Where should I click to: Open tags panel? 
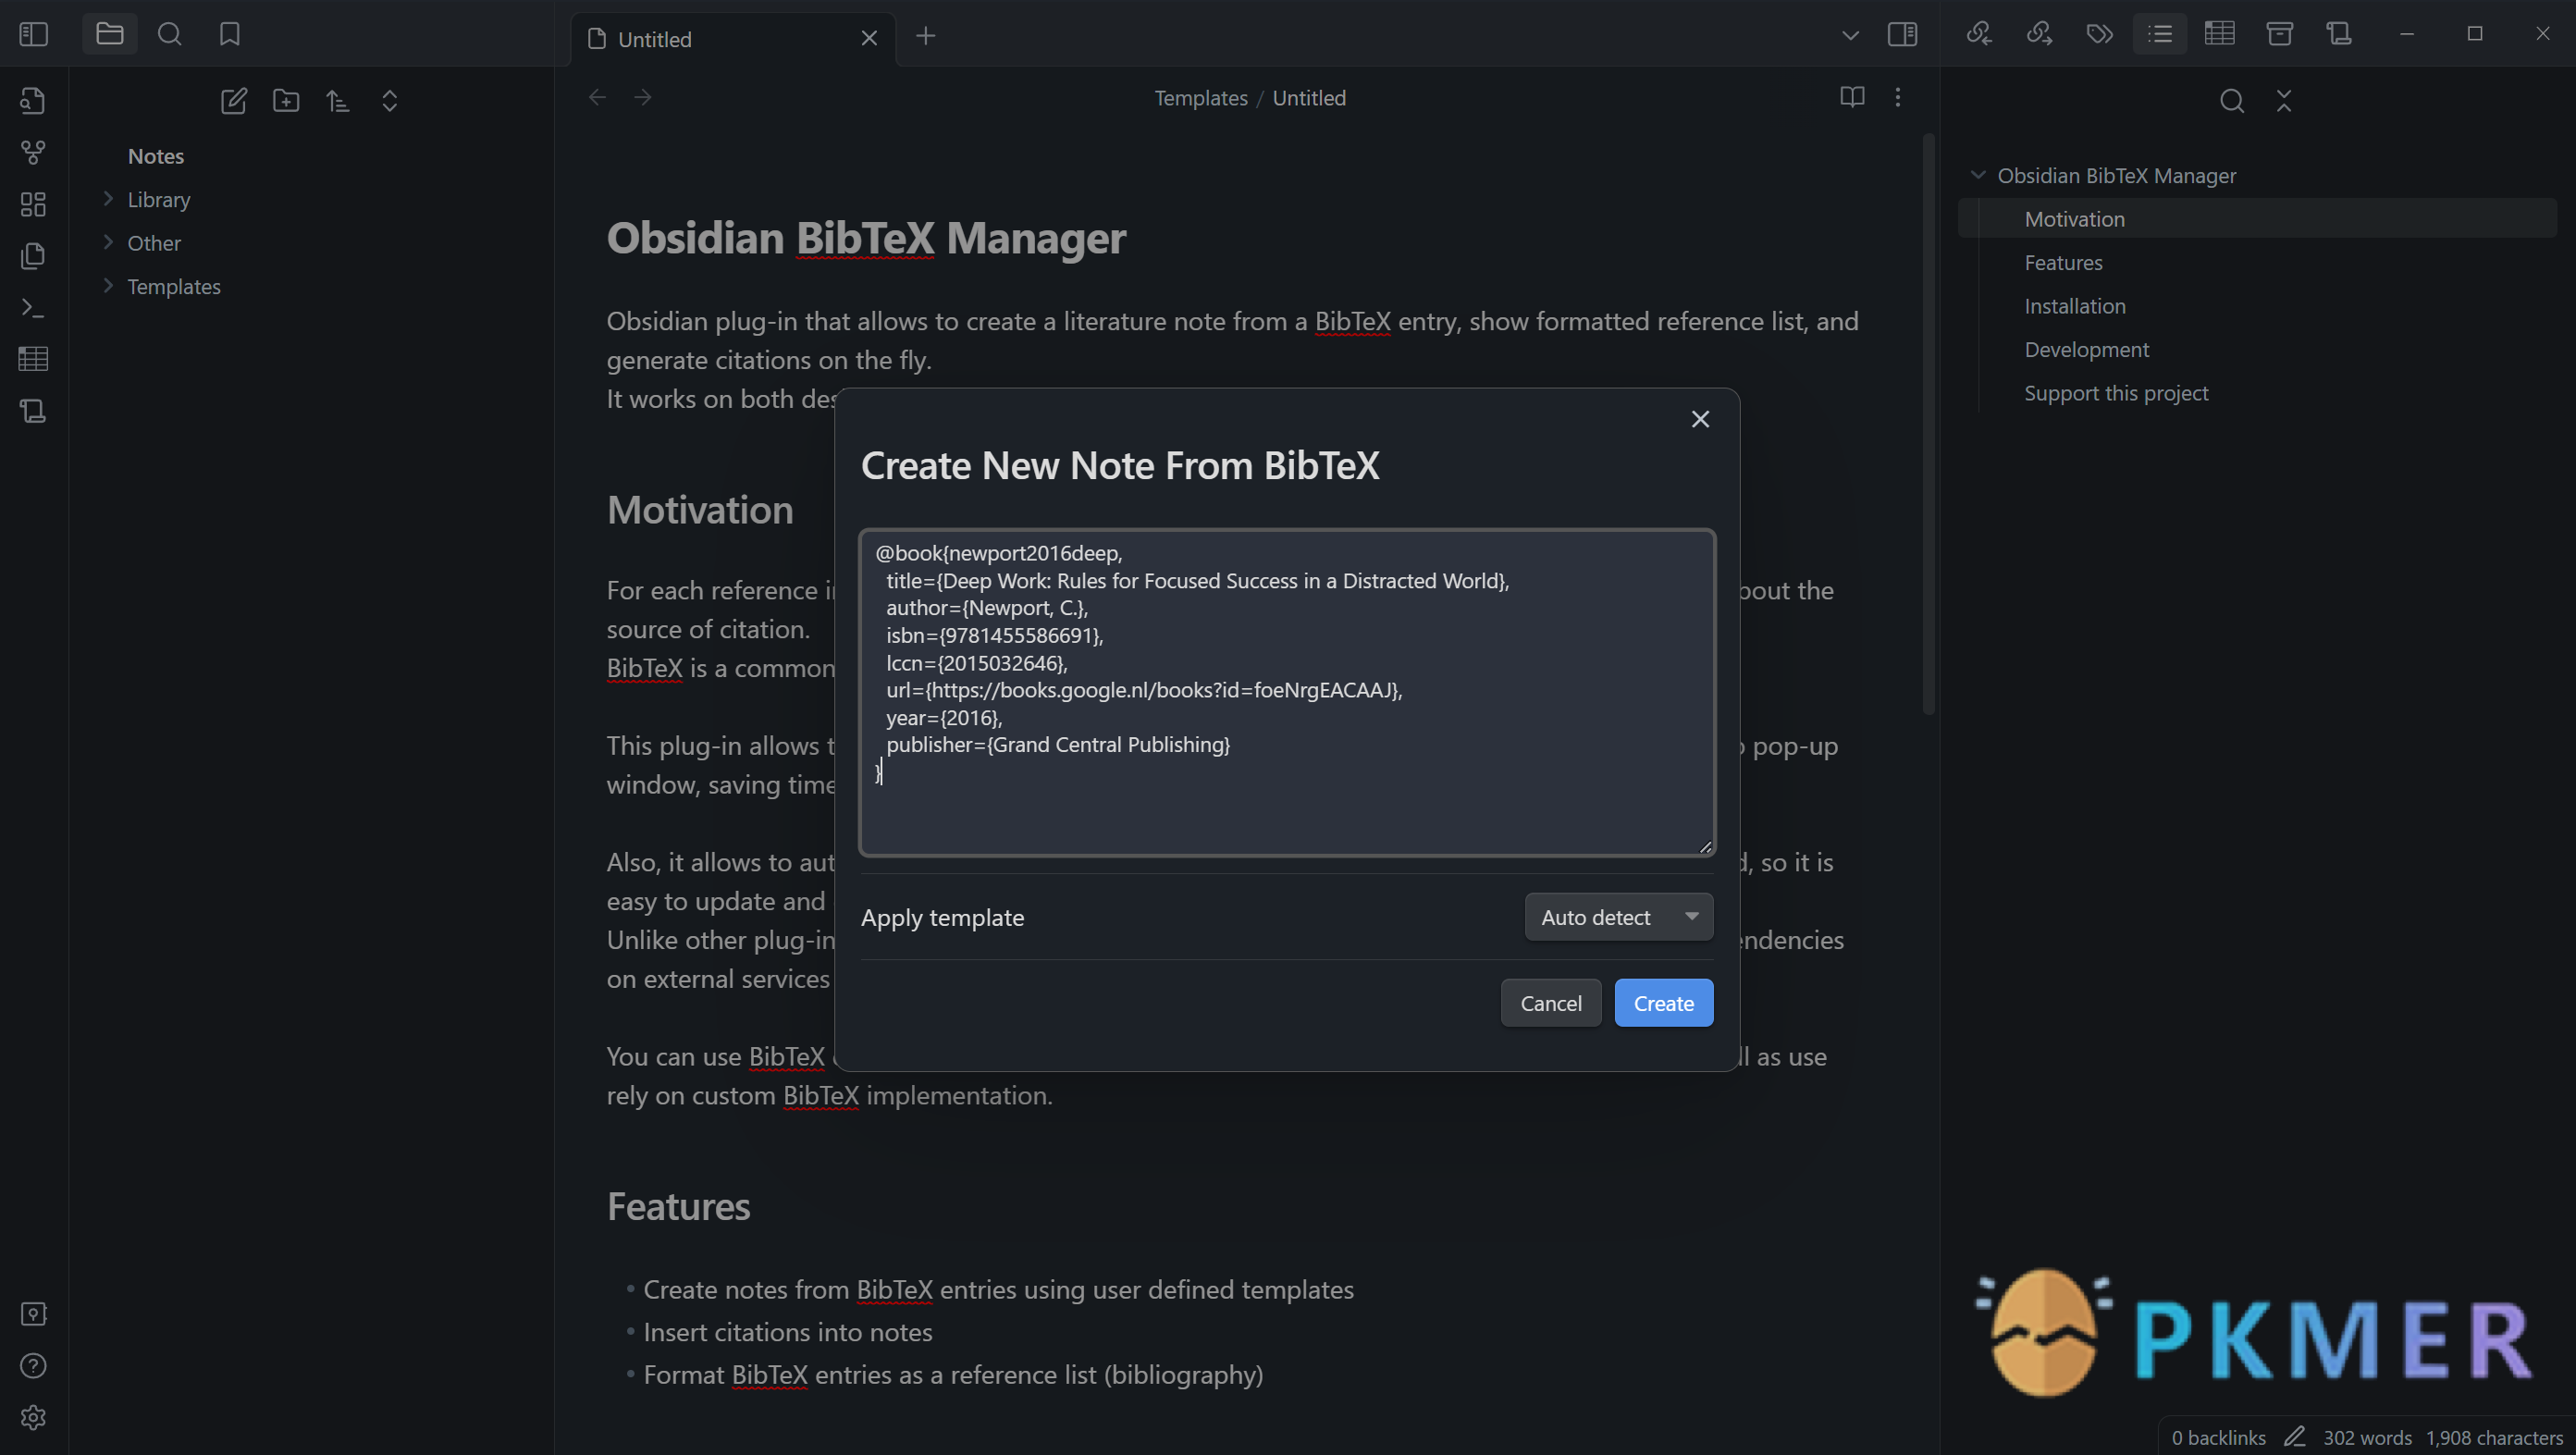2099,34
